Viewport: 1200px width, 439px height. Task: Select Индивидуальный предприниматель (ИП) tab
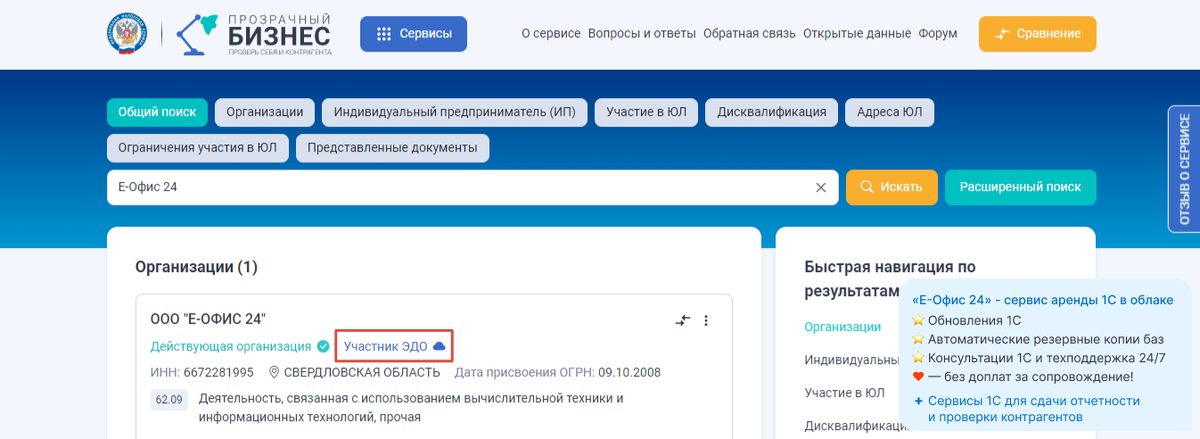[x=455, y=112]
